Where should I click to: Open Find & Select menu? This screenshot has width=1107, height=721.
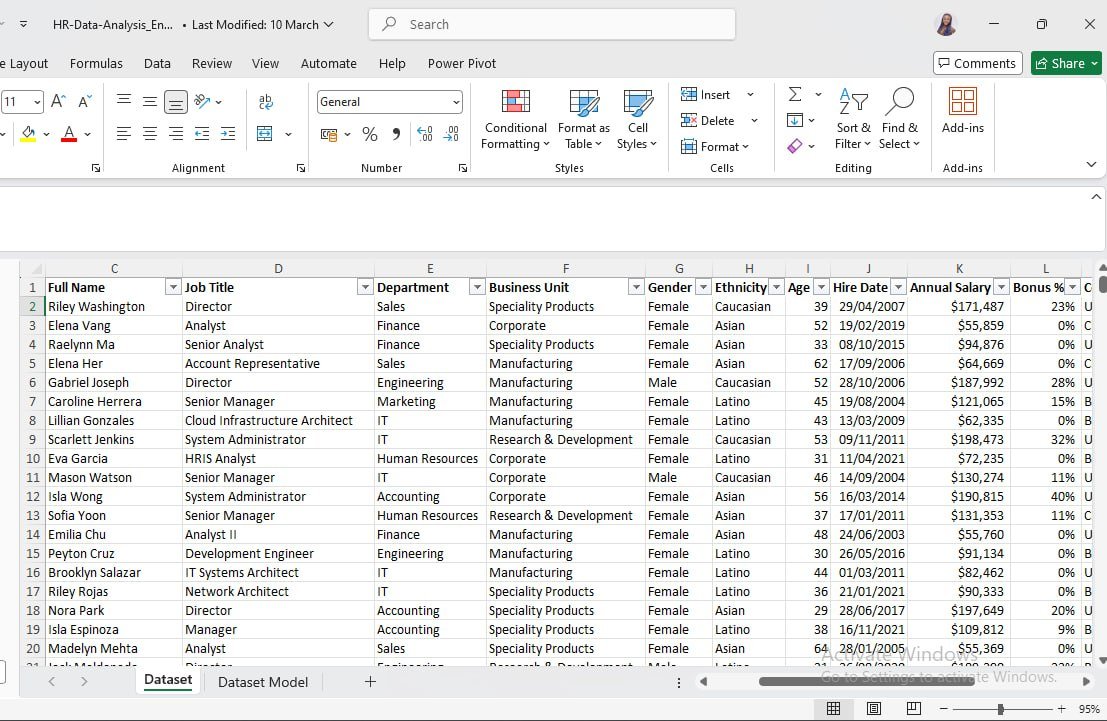click(x=899, y=119)
